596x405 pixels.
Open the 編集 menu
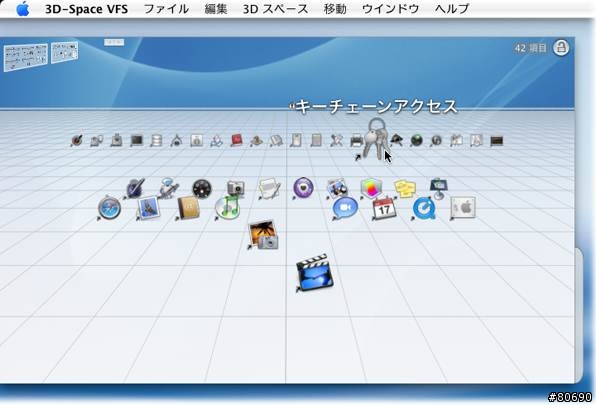pyautogui.click(x=216, y=9)
